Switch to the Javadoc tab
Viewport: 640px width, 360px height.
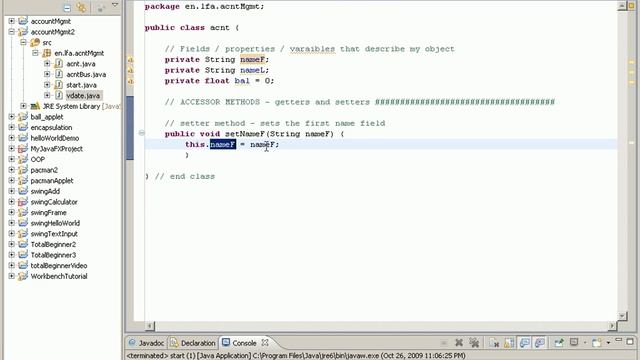click(147, 343)
